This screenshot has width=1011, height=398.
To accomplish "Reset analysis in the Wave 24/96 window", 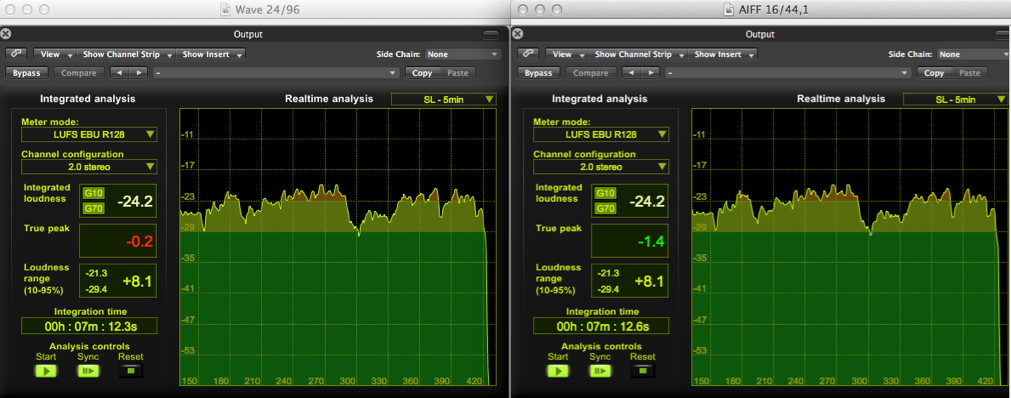I will click(x=131, y=371).
